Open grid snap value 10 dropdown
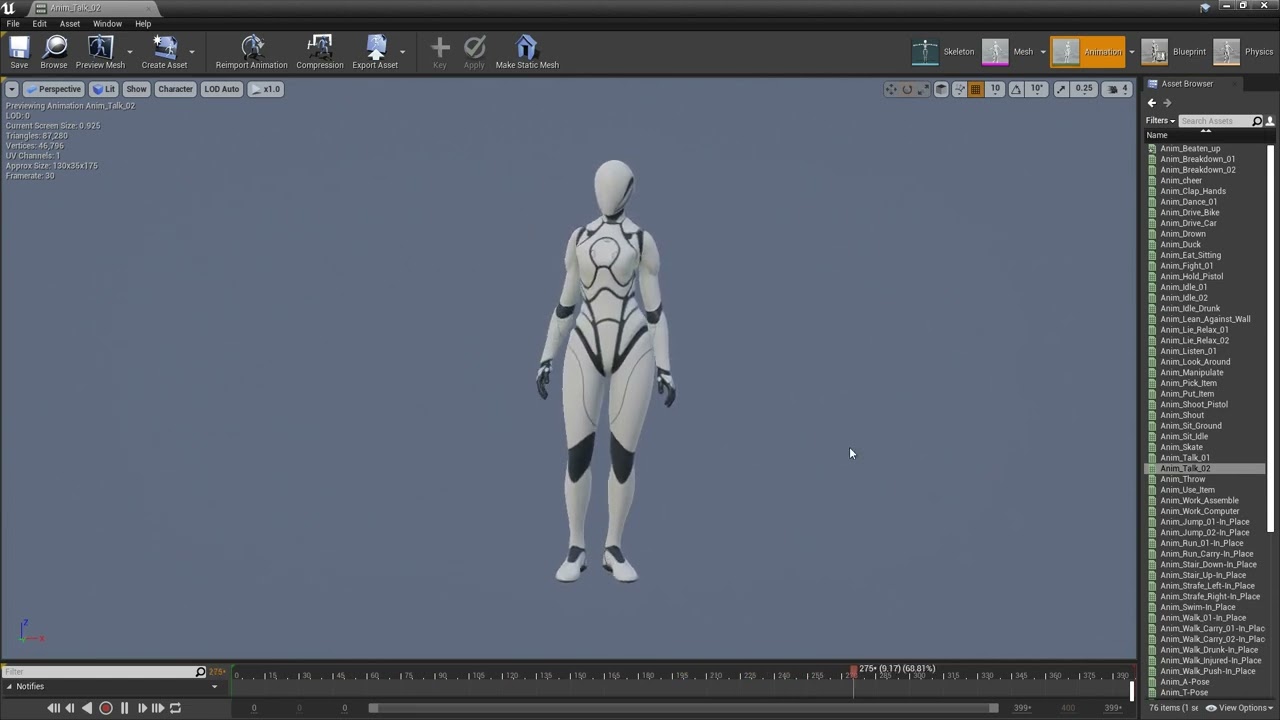This screenshot has width=1280, height=720. tap(995, 89)
